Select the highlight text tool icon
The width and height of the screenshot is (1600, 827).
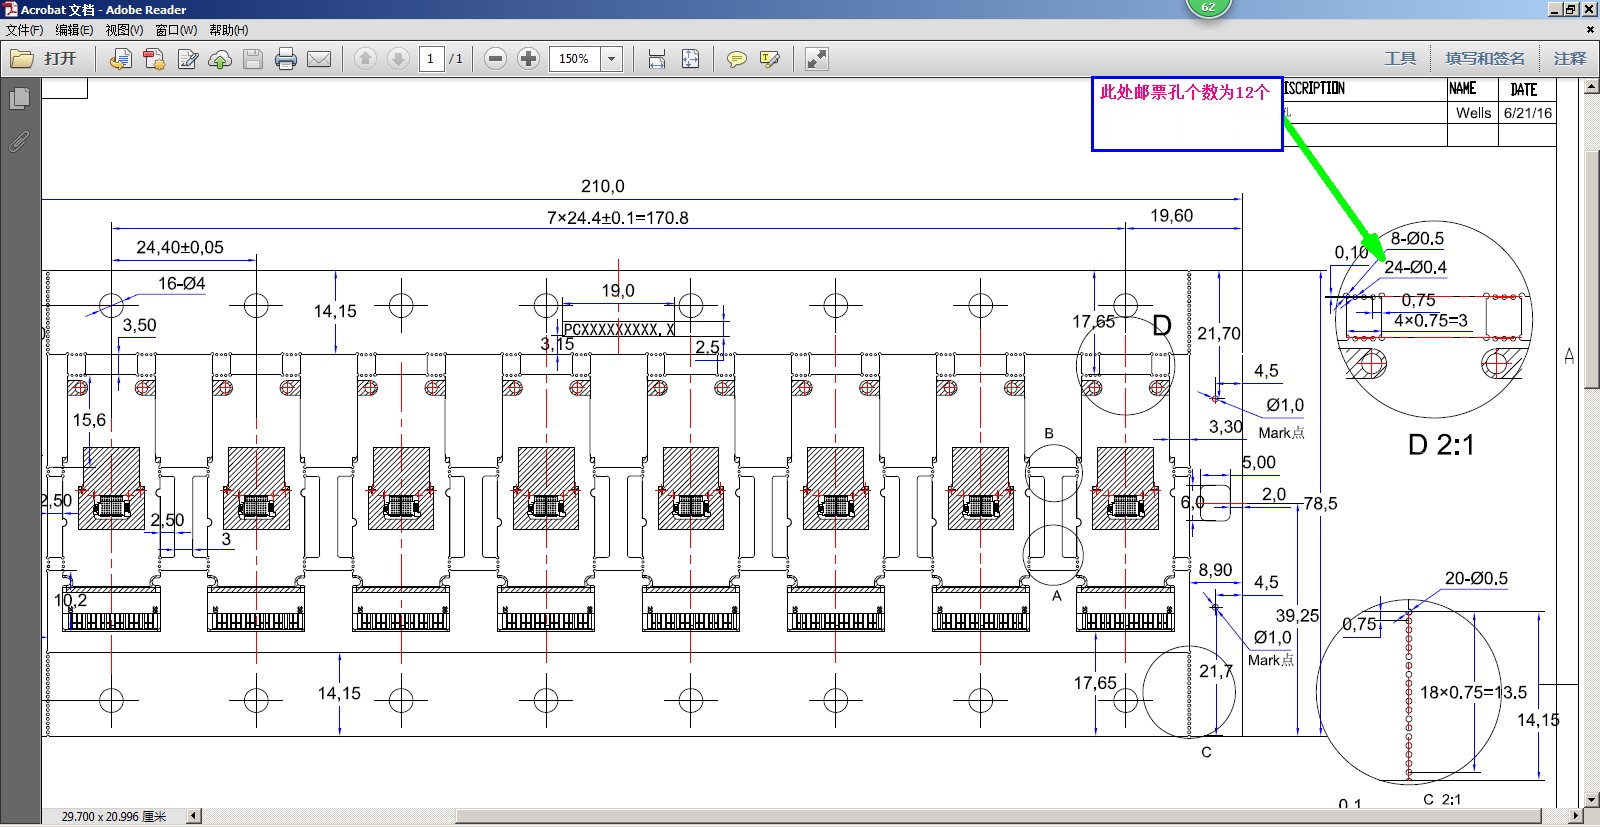[x=770, y=59]
